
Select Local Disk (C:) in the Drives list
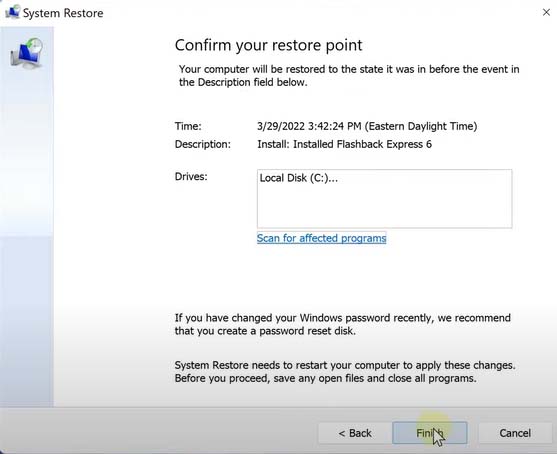click(298, 178)
